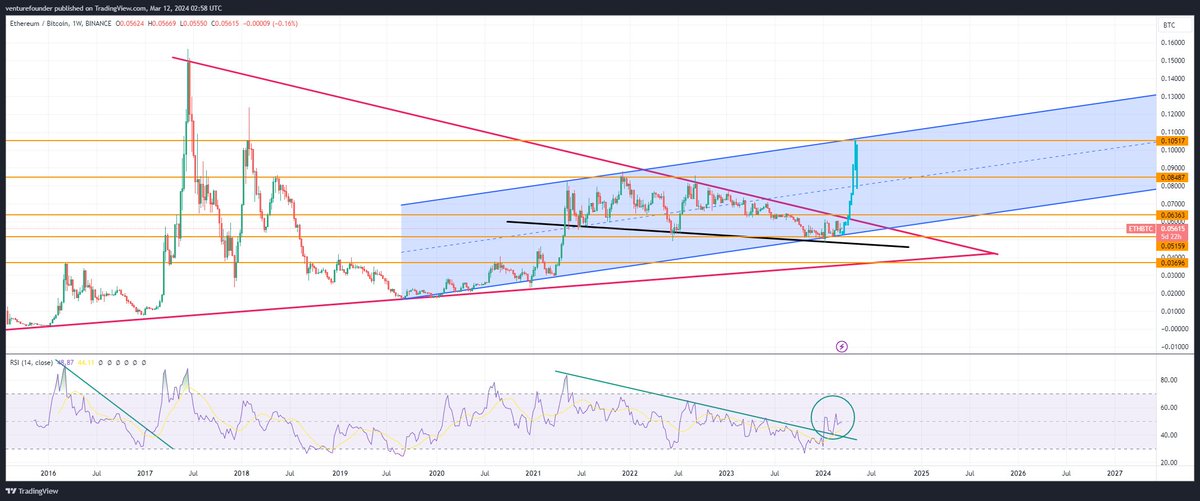The height and width of the screenshot is (501, 1200).
Task: Click the tall 2017 peak candle
Action: coord(188,85)
